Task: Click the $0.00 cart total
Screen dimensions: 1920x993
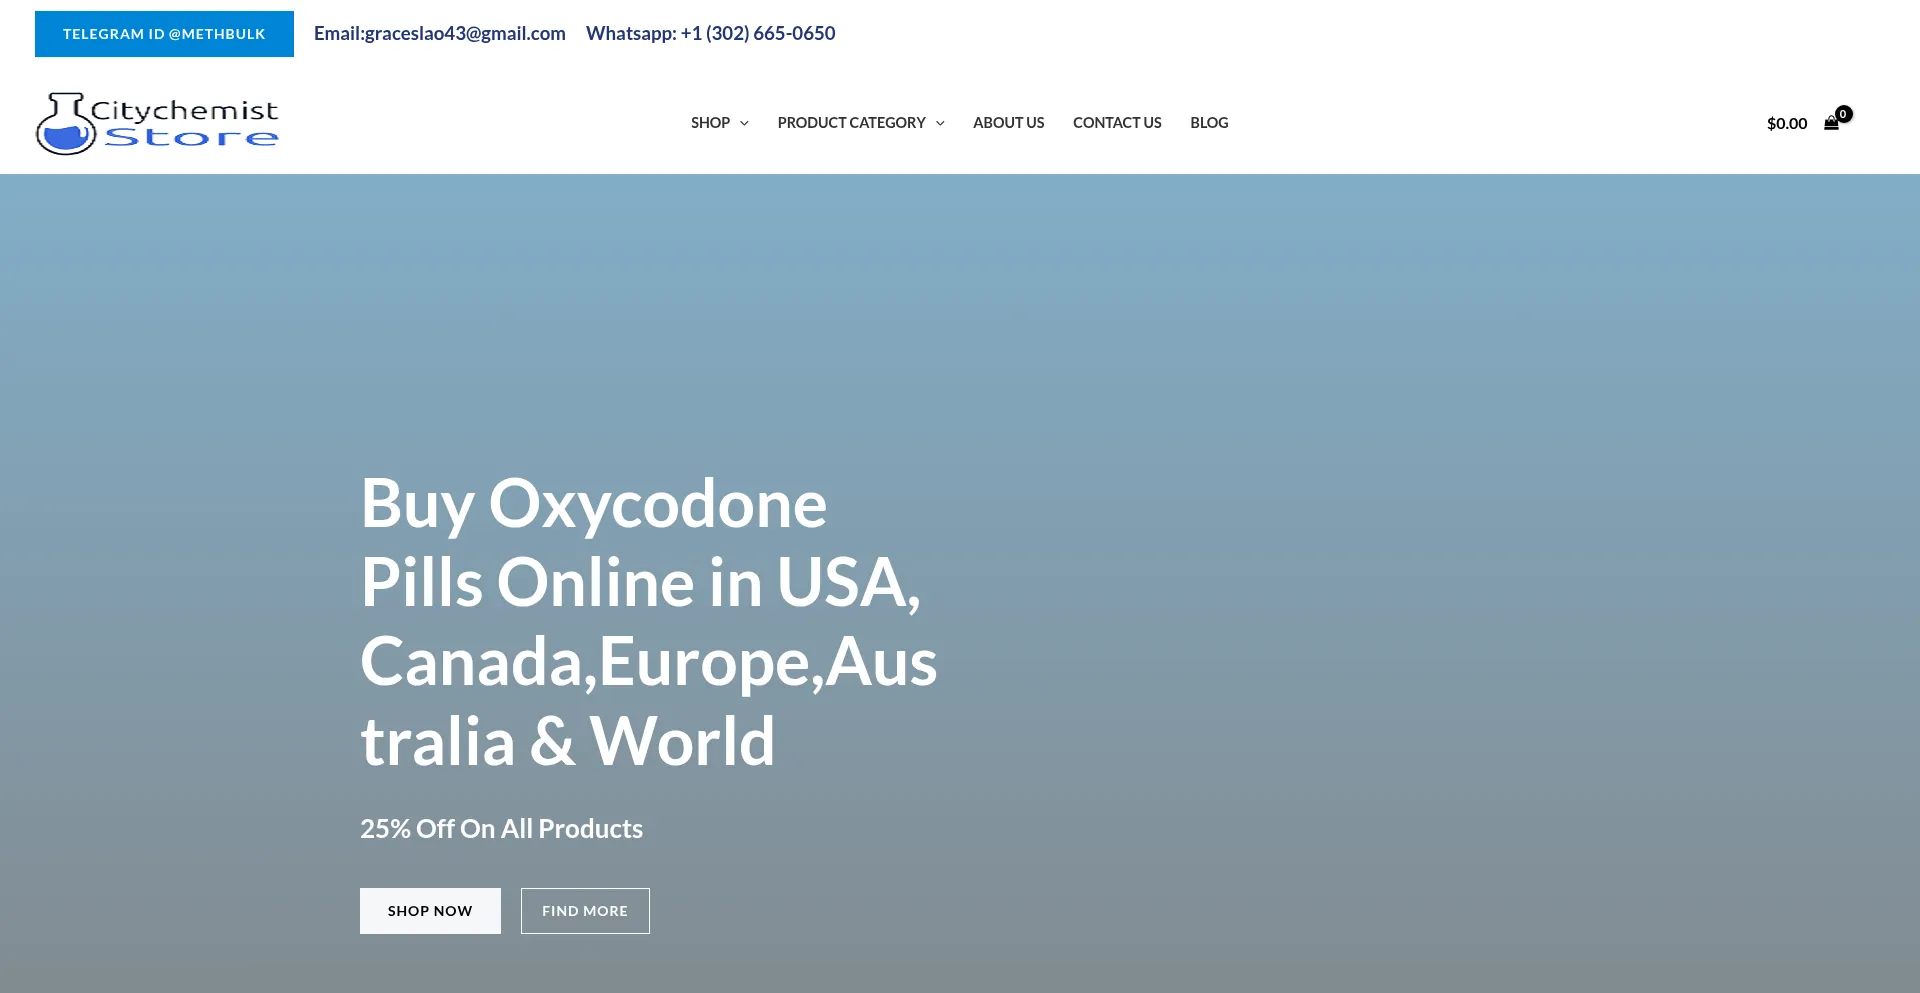Action: (1786, 124)
